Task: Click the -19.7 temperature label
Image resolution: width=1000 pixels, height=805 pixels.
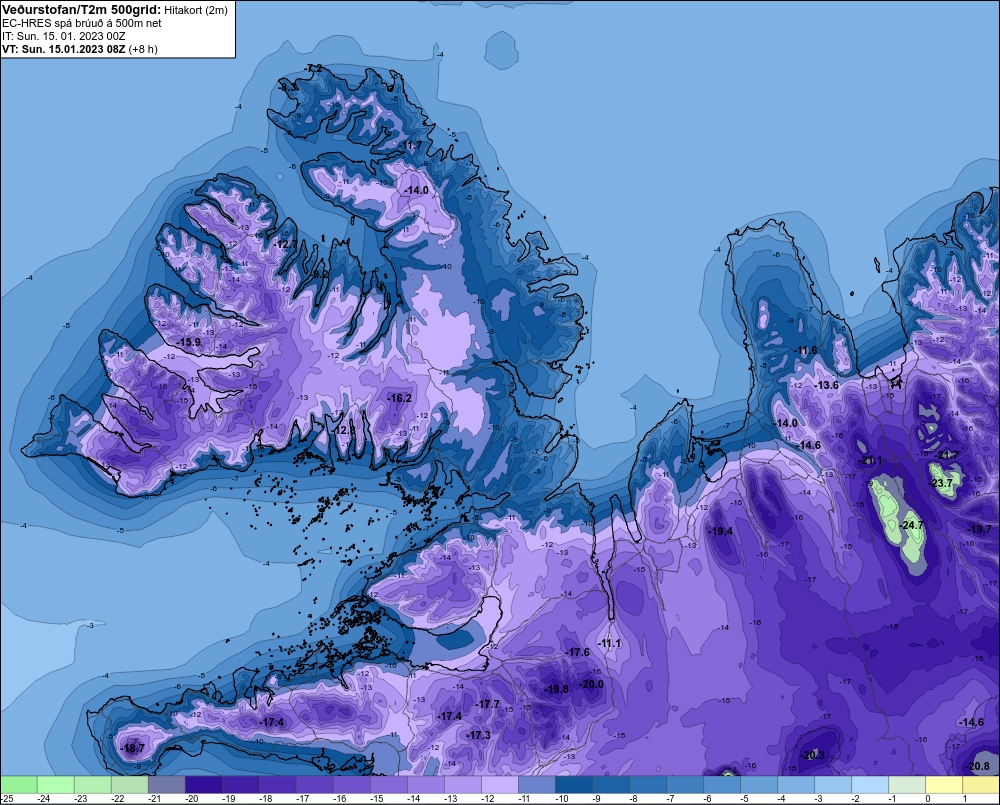Action: point(980,529)
